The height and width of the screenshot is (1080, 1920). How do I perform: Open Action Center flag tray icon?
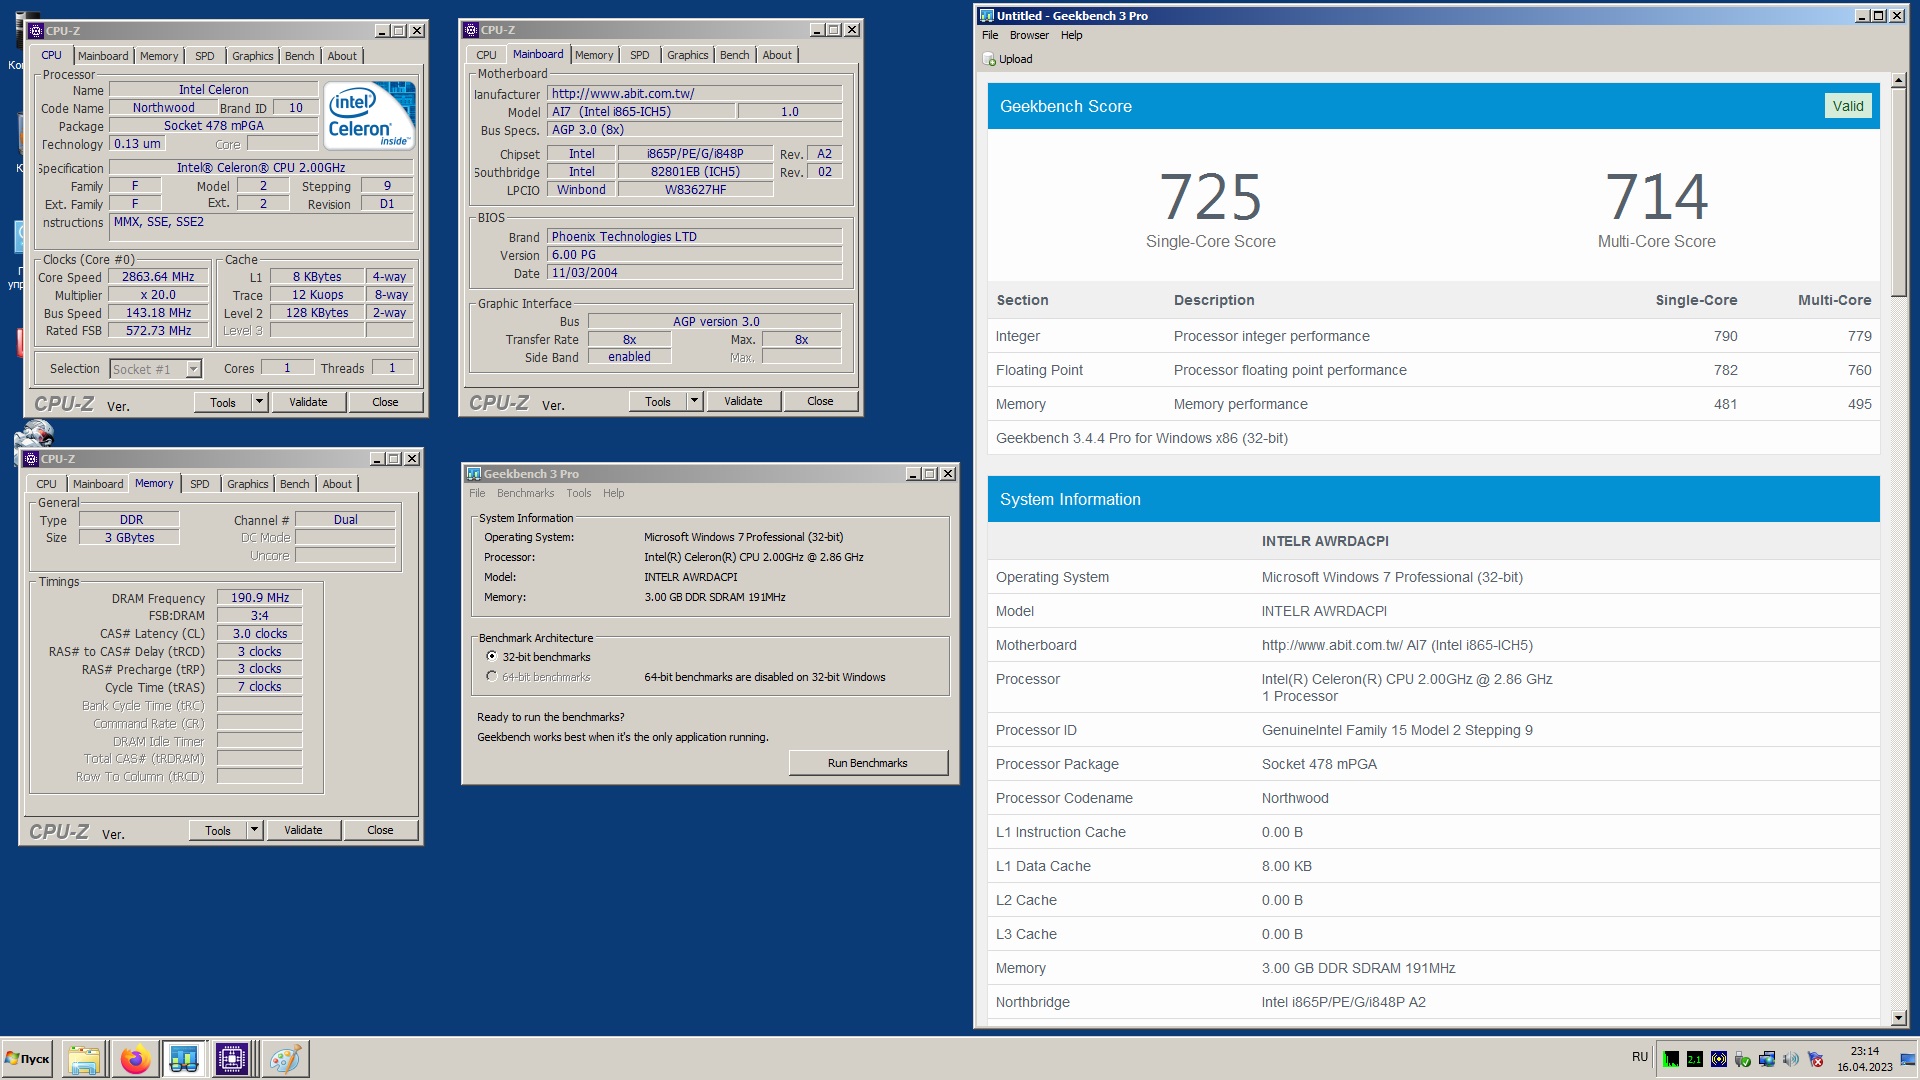click(x=1815, y=1059)
